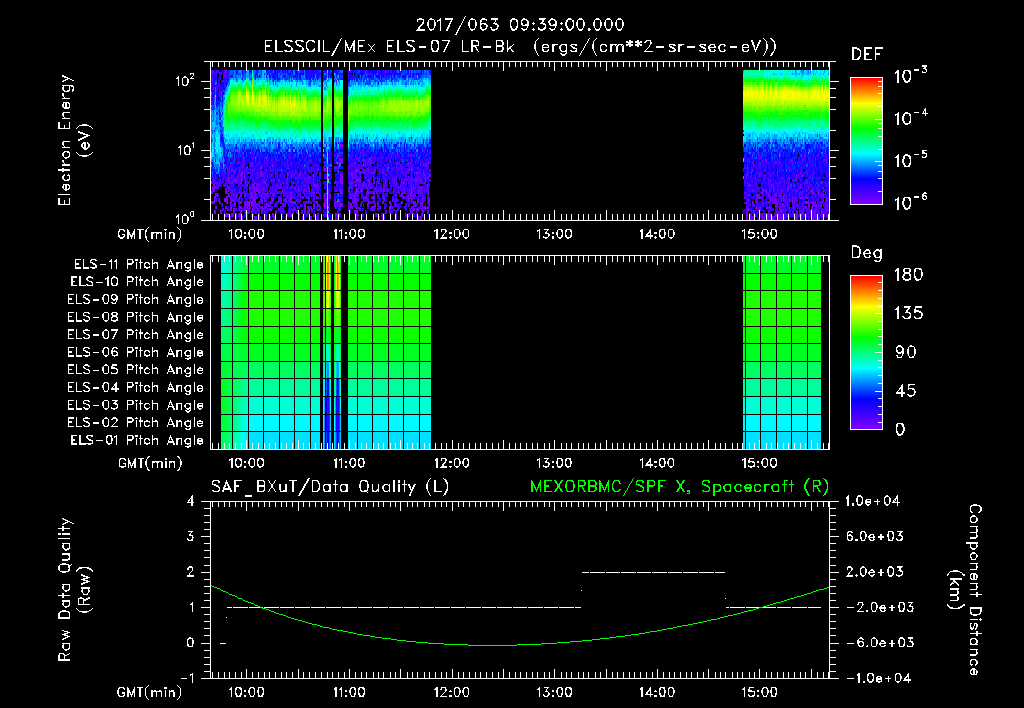Click the ELS-04 Pitch Angle row label
The image size is (1024, 708).
pyautogui.click(x=136, y=387)
